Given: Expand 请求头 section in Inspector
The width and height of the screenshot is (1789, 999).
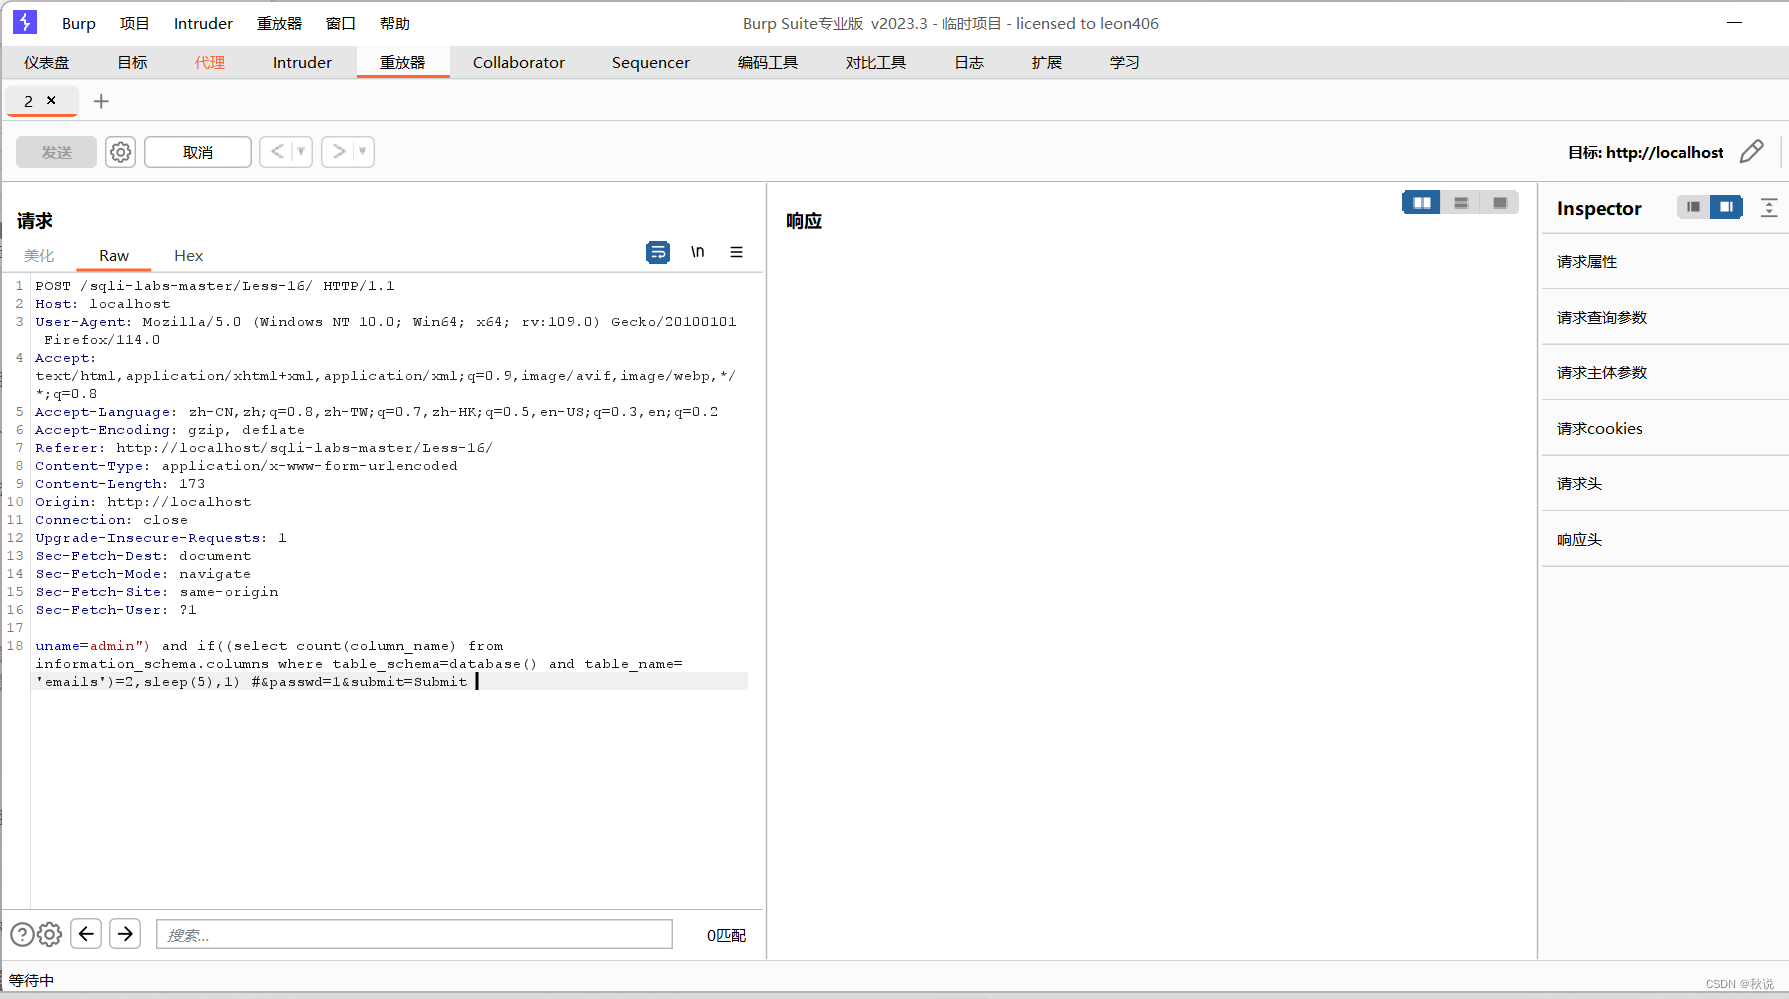Looking at the screenshot, I should tap(1665, 484).
